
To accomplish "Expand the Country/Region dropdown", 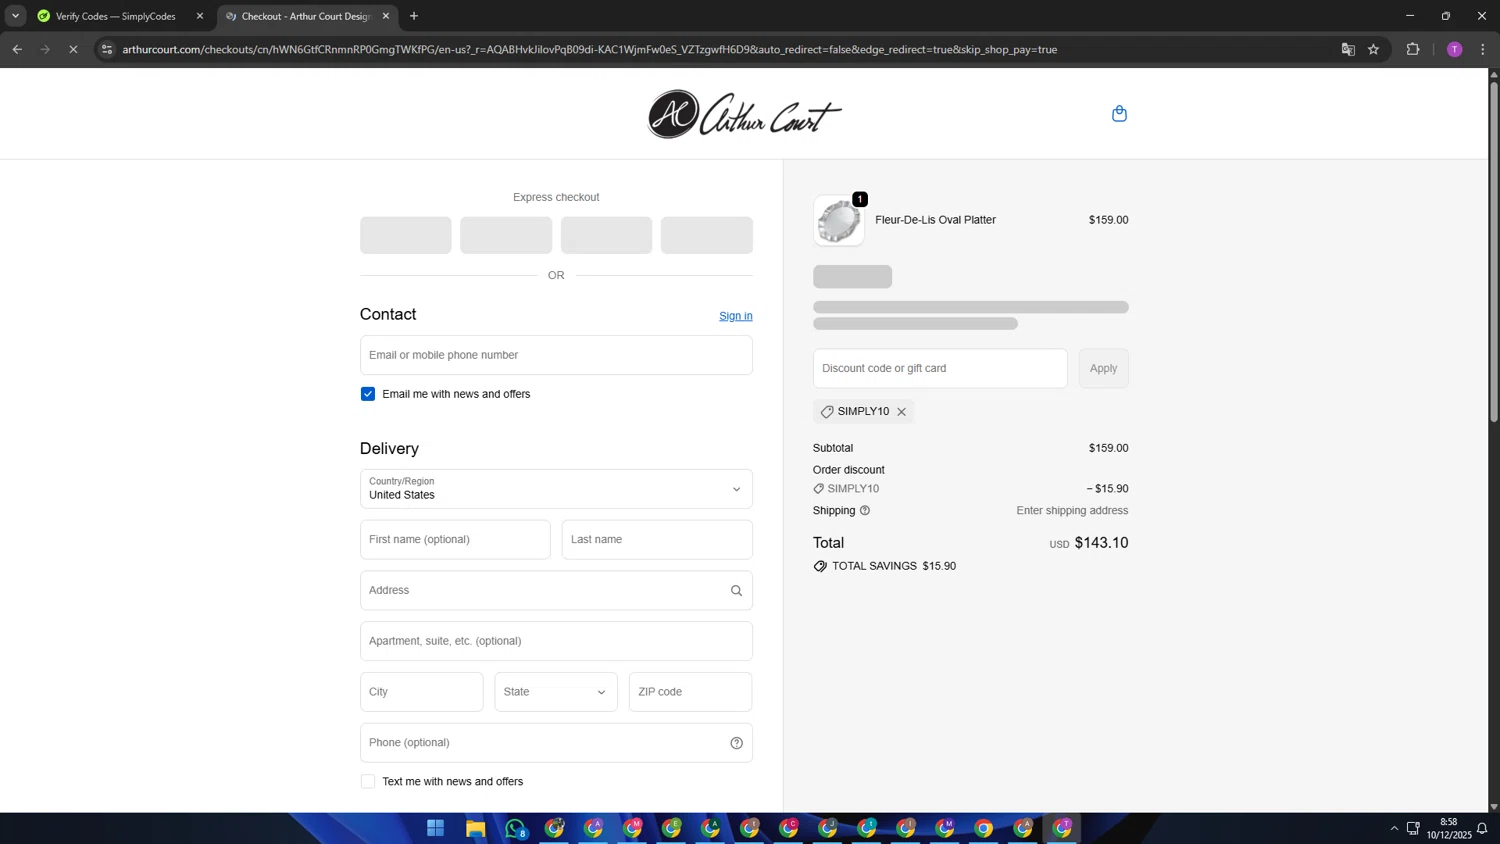I will click(x=556, y=489).
